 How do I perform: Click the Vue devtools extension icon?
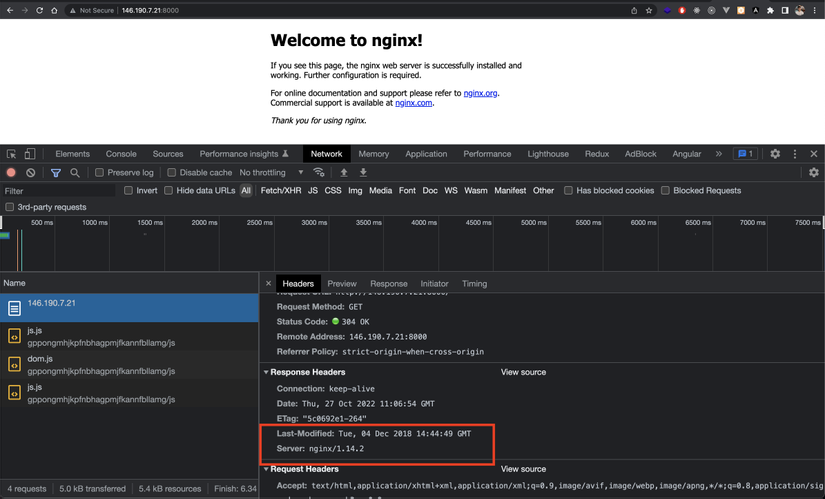click(726, 11)
